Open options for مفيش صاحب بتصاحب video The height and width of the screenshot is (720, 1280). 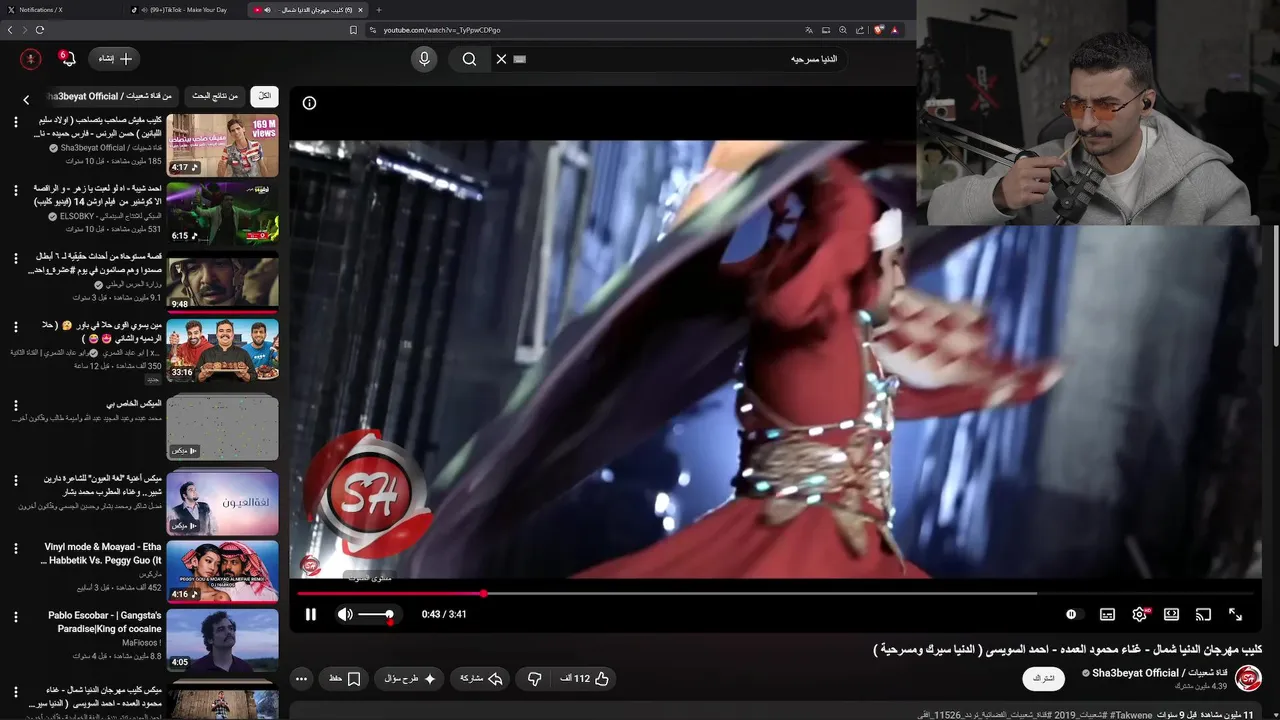(x=16, y=121)
